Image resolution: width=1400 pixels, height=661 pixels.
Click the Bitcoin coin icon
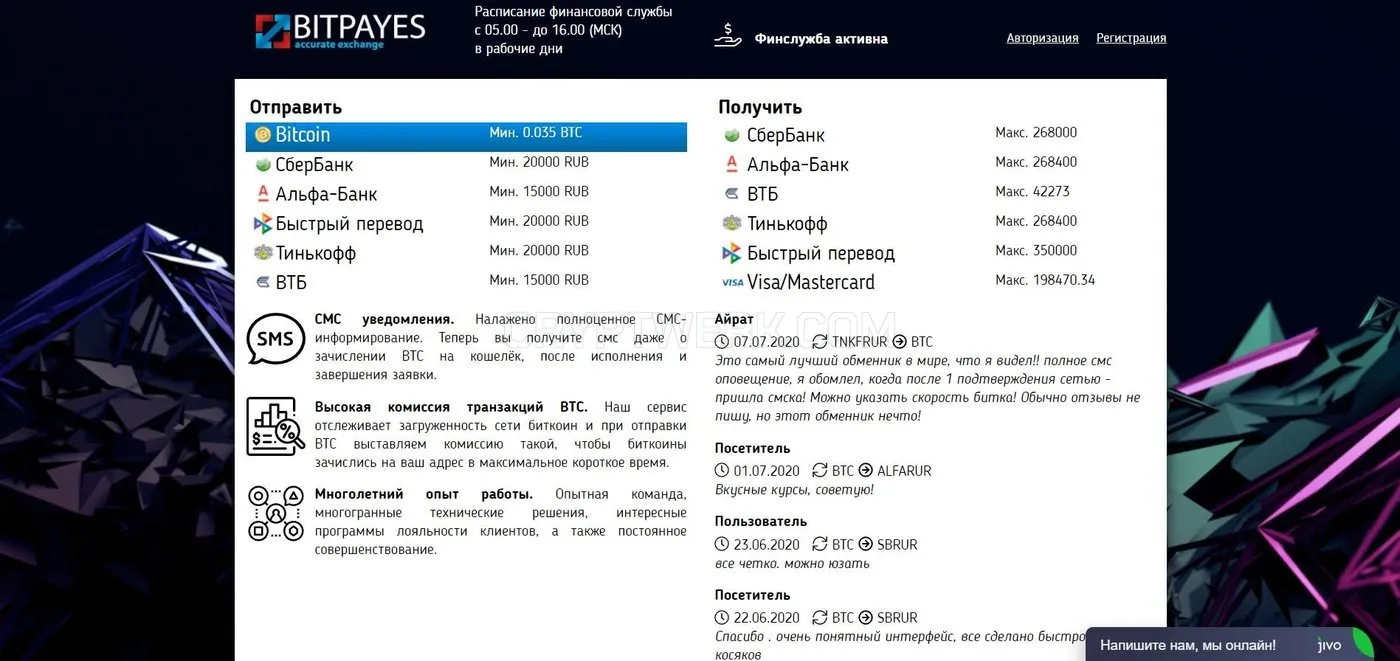tap(263, 135)
